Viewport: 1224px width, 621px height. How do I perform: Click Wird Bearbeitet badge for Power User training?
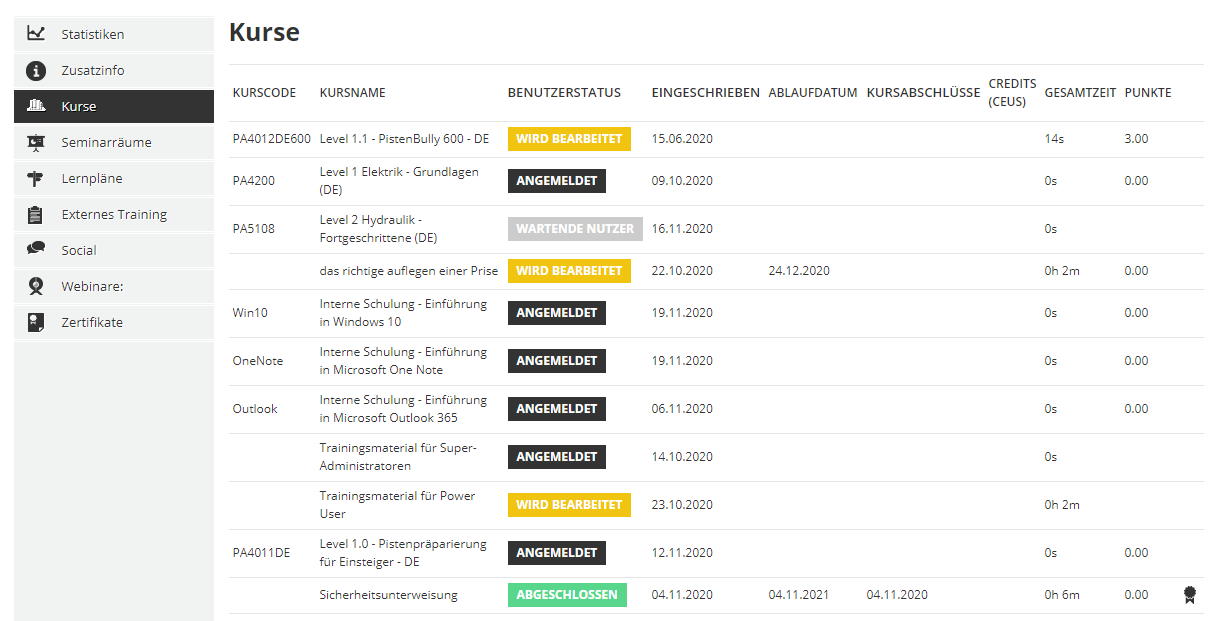click(x=569, y=505)
